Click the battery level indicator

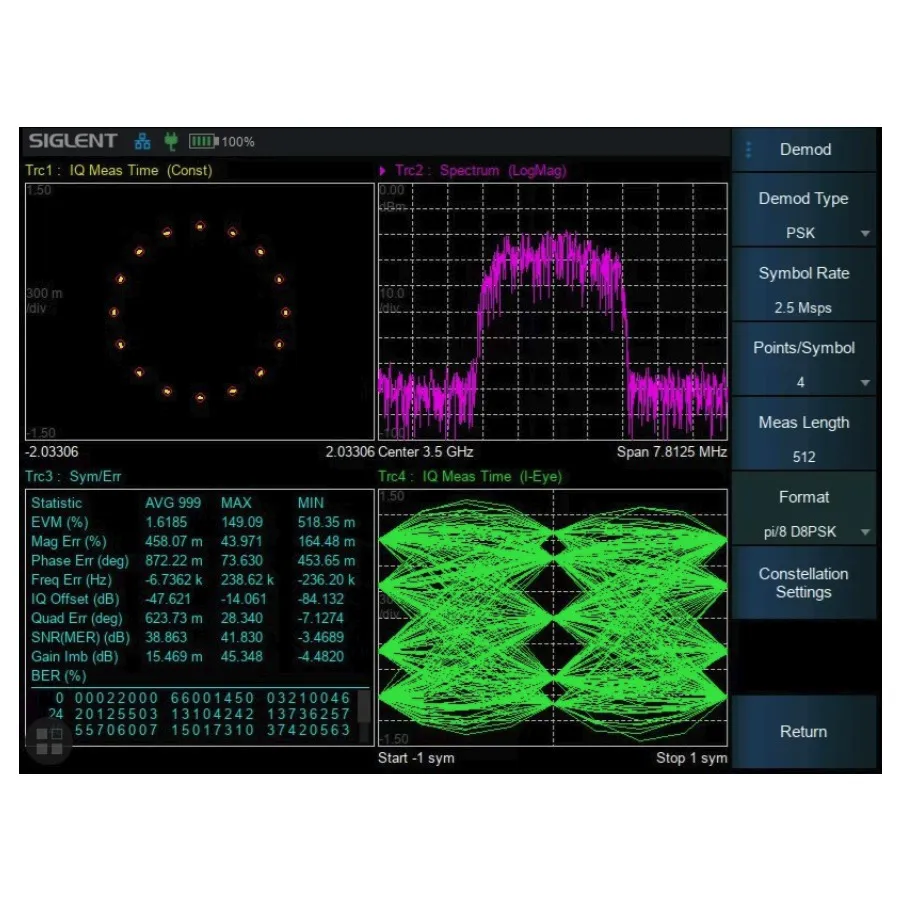point(205,141)
